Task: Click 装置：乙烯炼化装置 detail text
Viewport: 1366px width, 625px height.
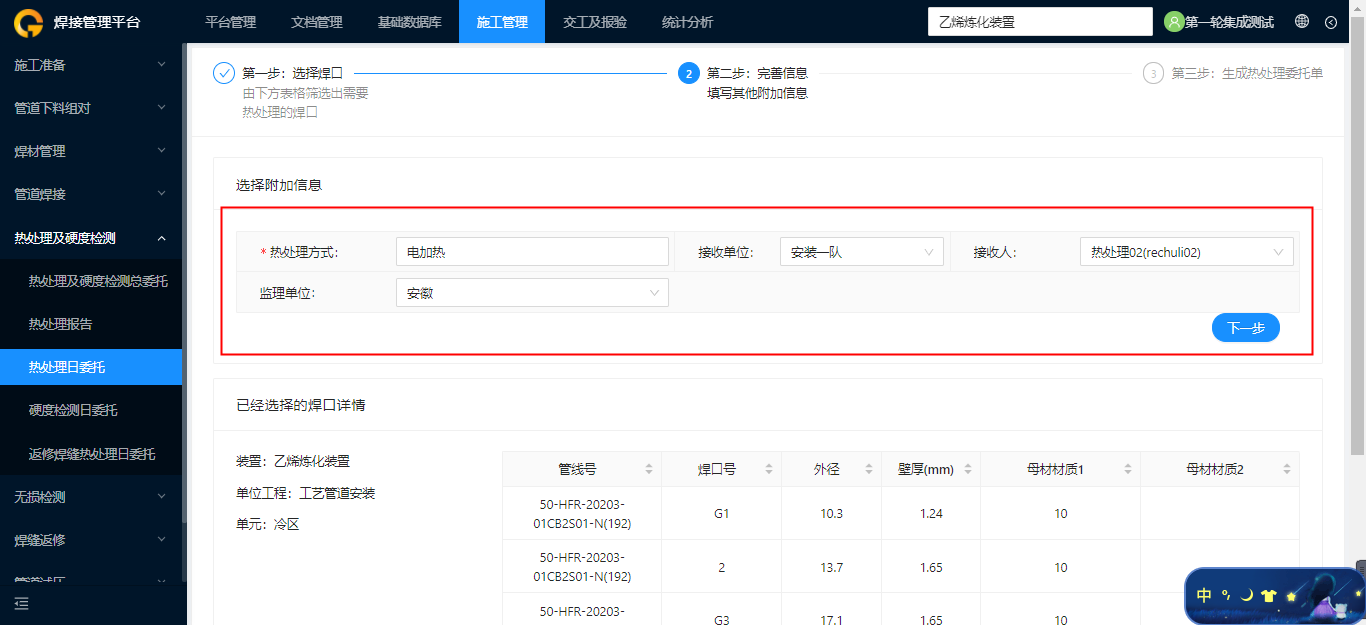Action: pos(293,461)
